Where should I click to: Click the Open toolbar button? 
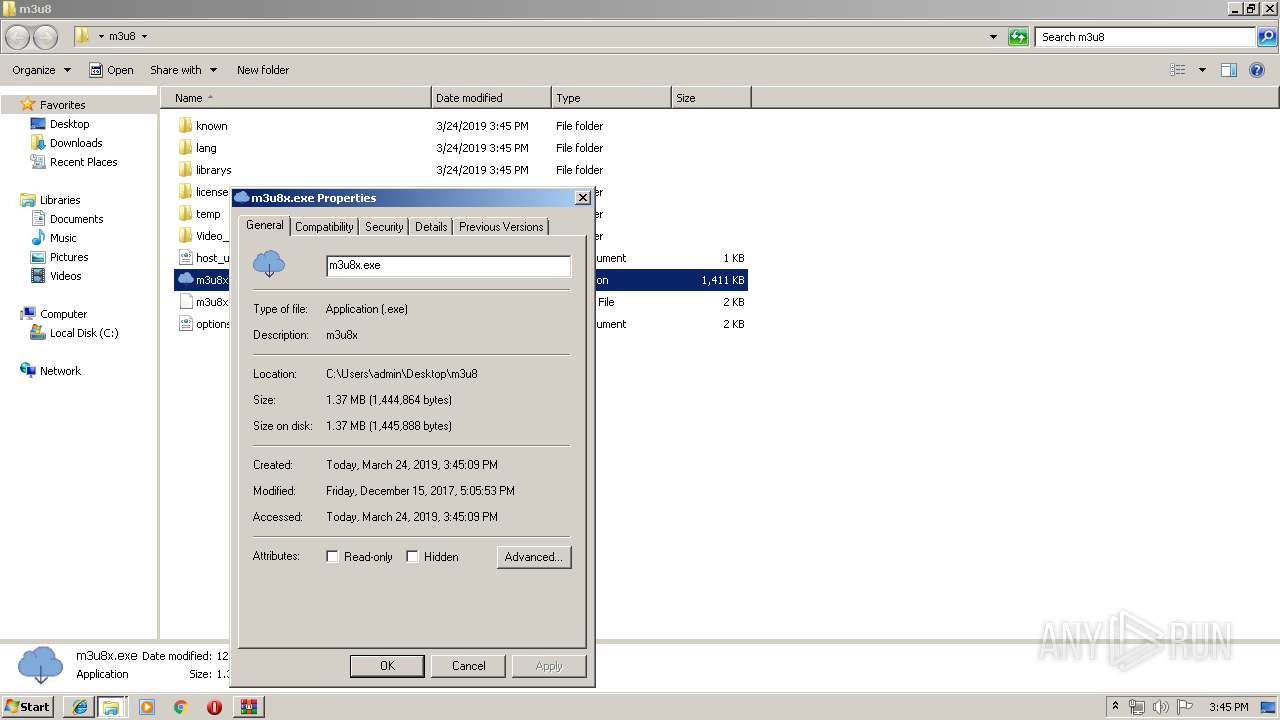pyautogui.click(x=111, y=70)
